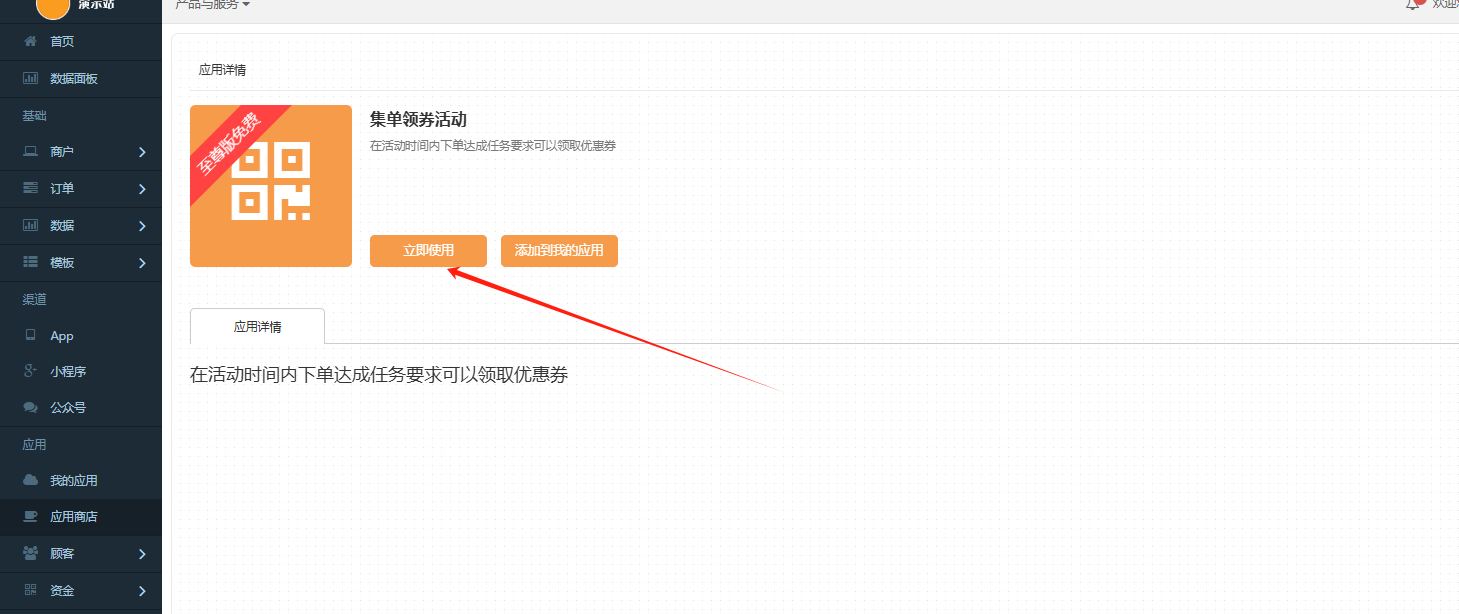Expand the 模板 submenu chevron
Screen dimensions: 1459x614
point(142,263)
